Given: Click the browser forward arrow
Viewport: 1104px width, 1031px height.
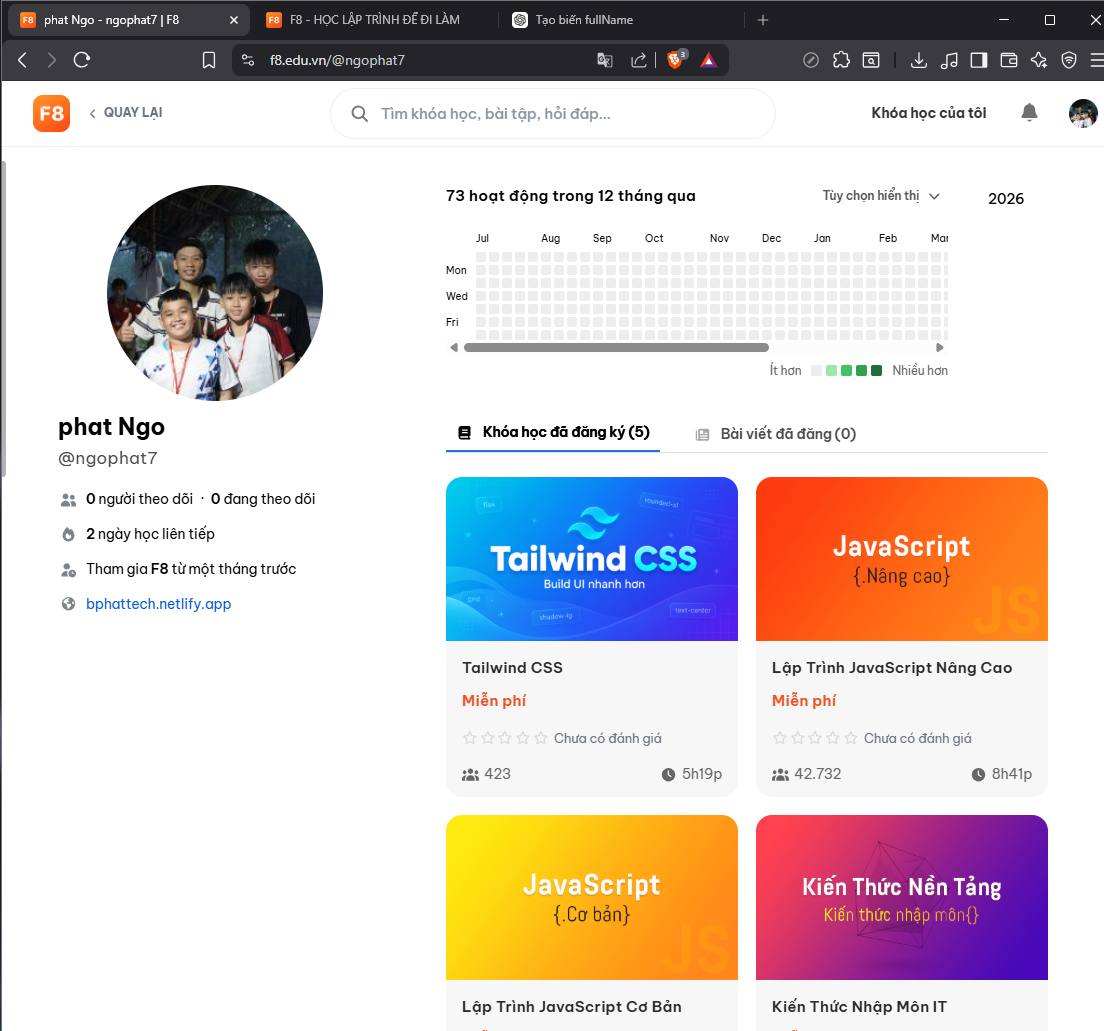Looking at the screenshot, I should point(51,61).
